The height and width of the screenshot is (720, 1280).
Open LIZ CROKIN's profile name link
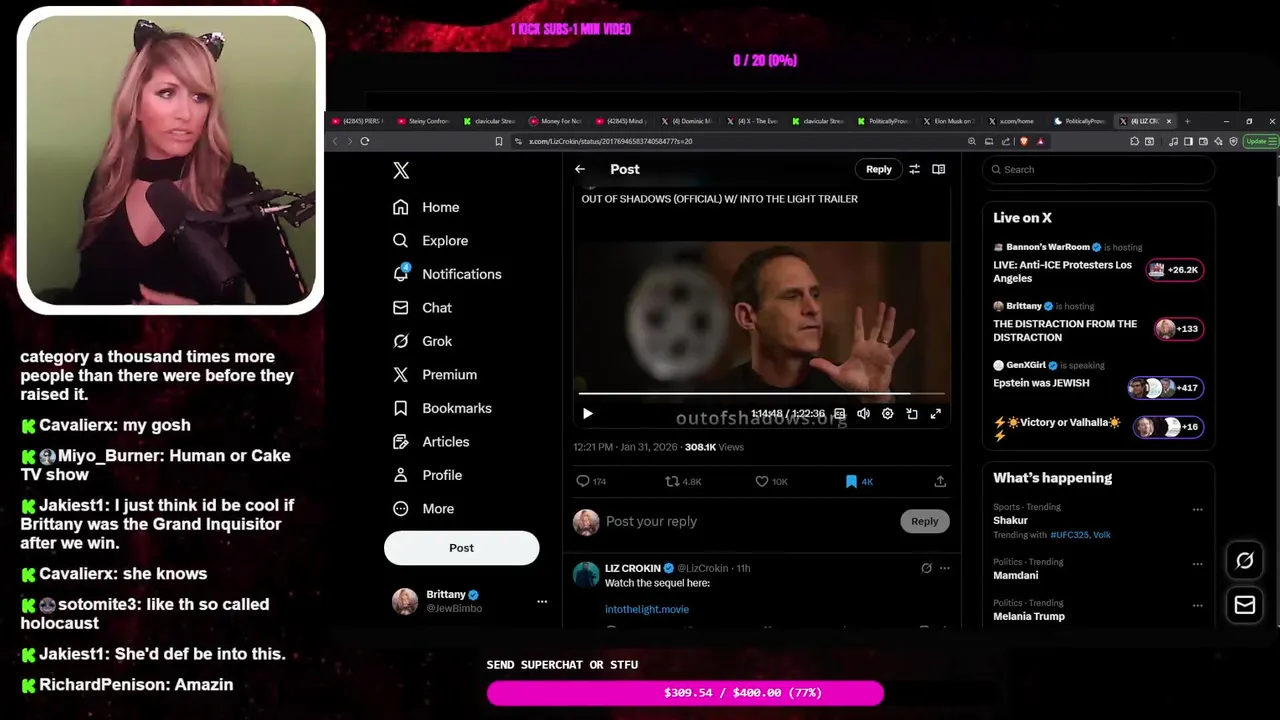[x=633, y=568]
